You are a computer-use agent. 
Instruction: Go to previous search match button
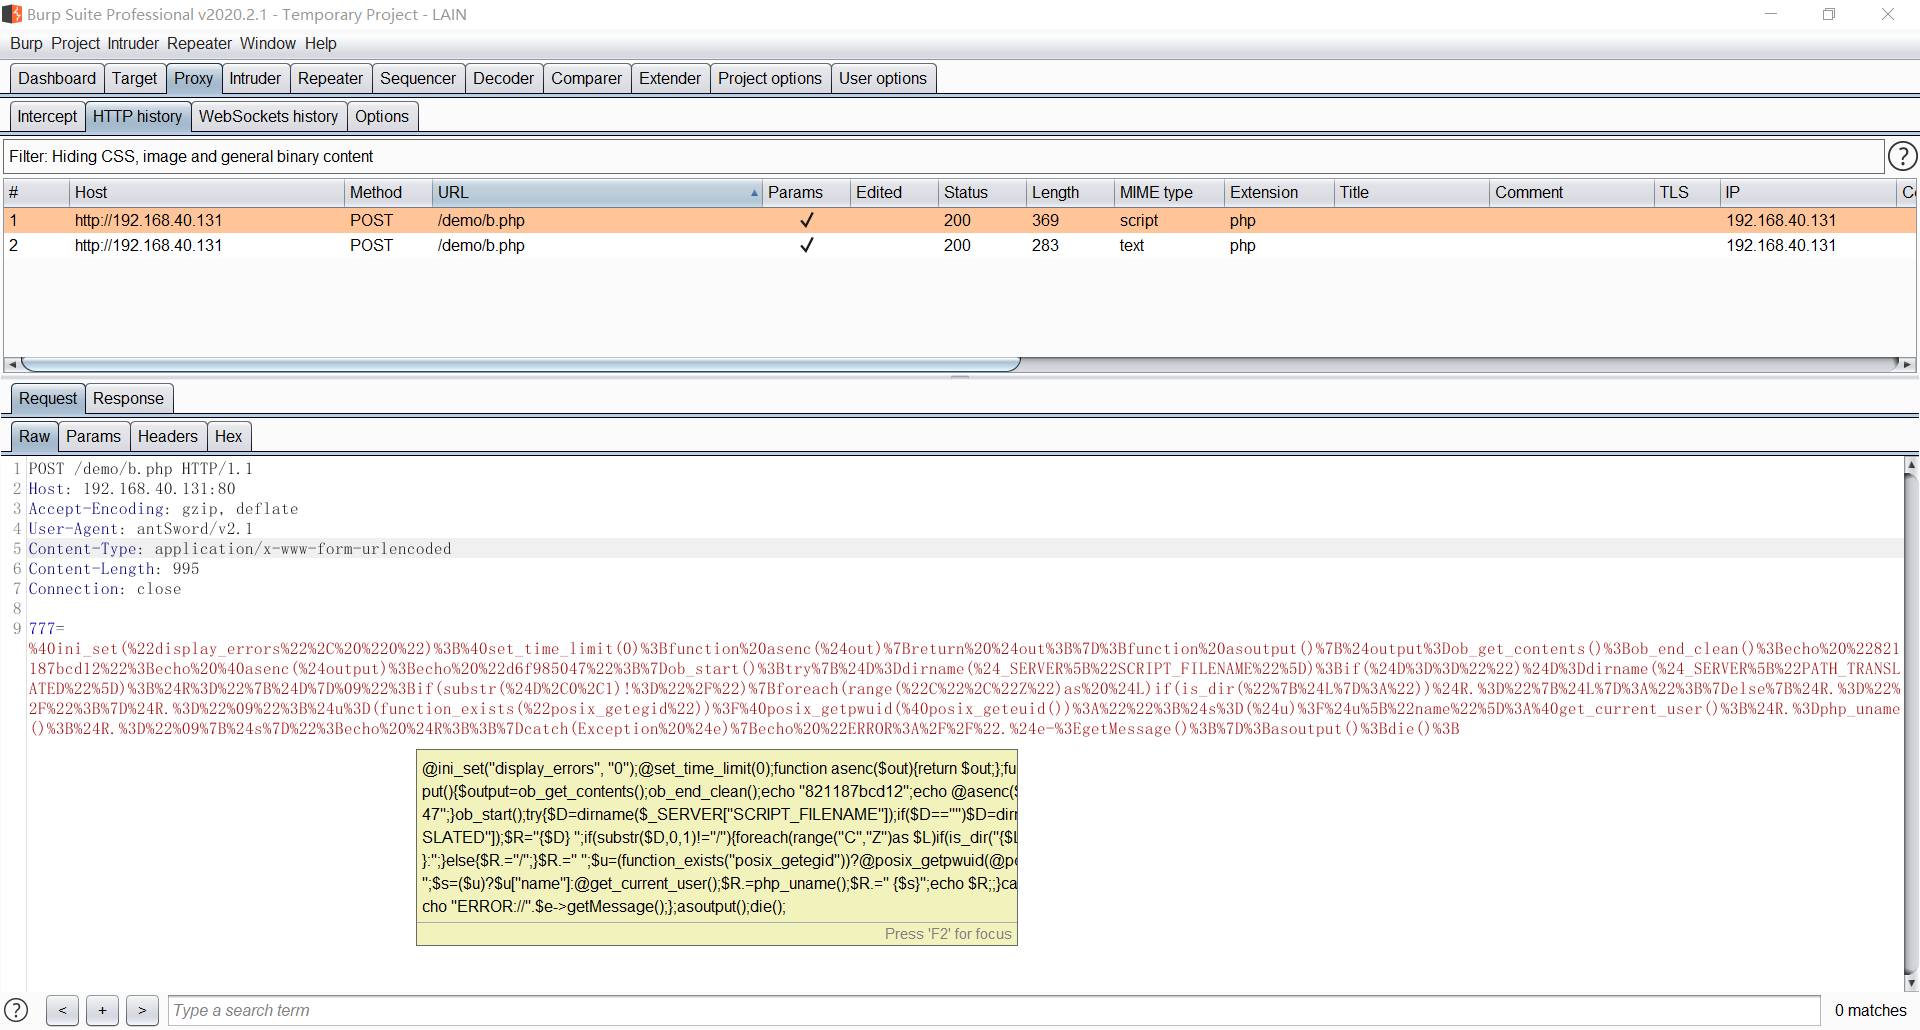pyautogui.click(x=62, y=1010)
